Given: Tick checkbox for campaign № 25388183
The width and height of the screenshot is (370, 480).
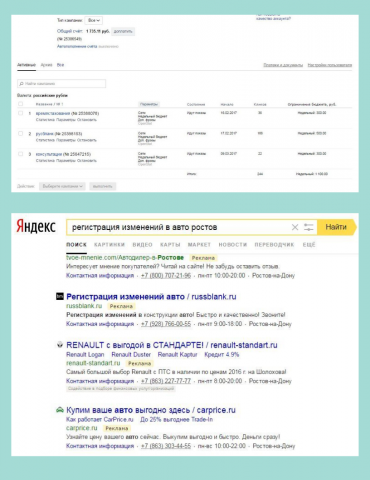Looking at the screenshot, I should [20, 134].
